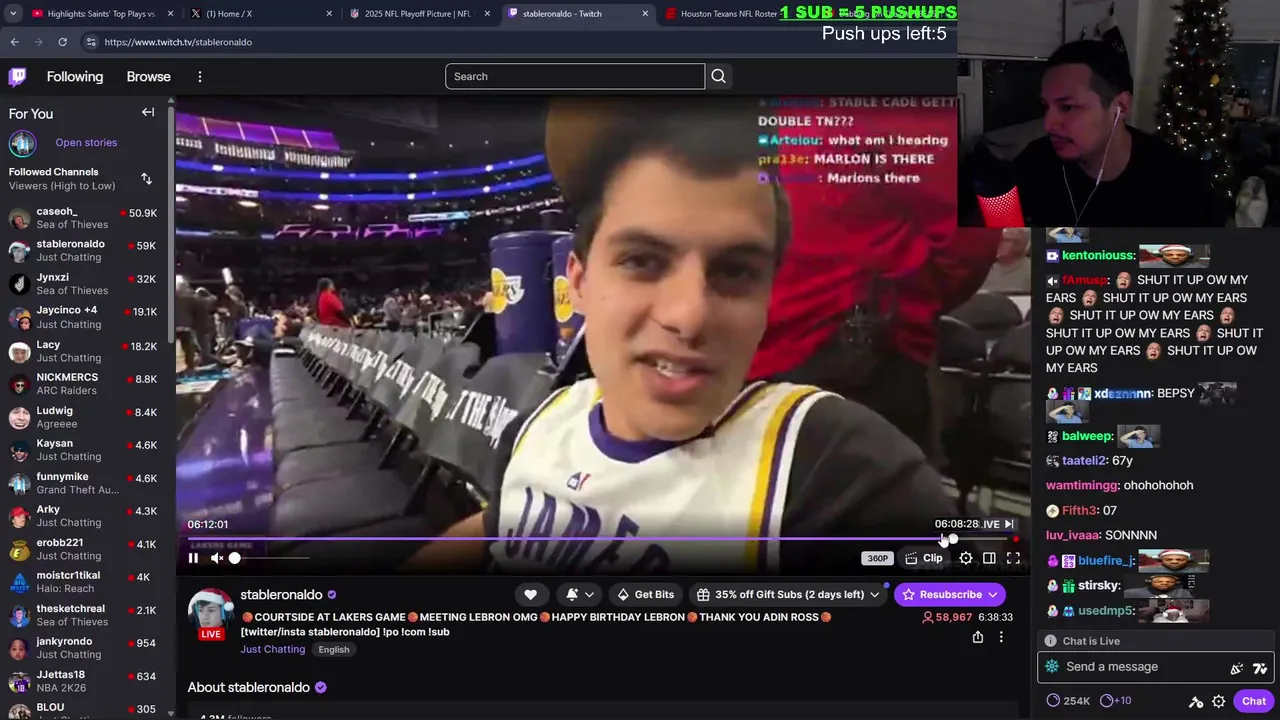This screenshot has width=1280, height=720.
Task: Click the 360P quality badge
Action: click(877, 558)
